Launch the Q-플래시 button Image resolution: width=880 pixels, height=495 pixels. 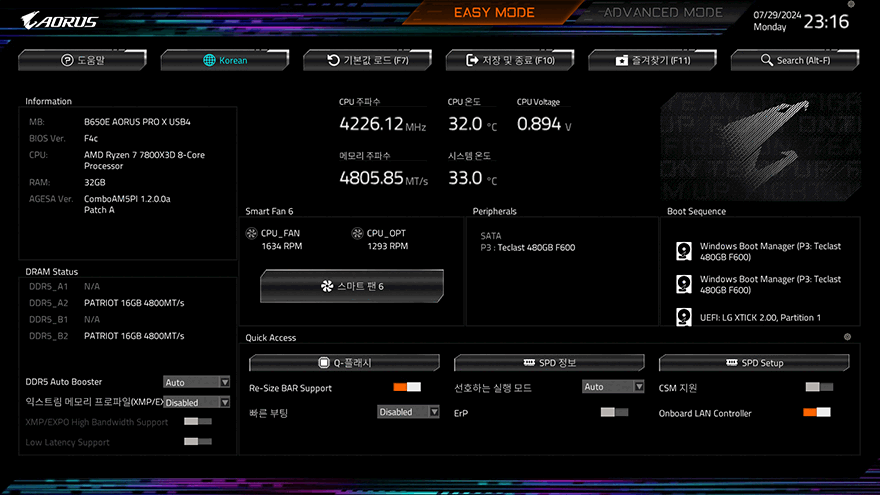(344, 363)
